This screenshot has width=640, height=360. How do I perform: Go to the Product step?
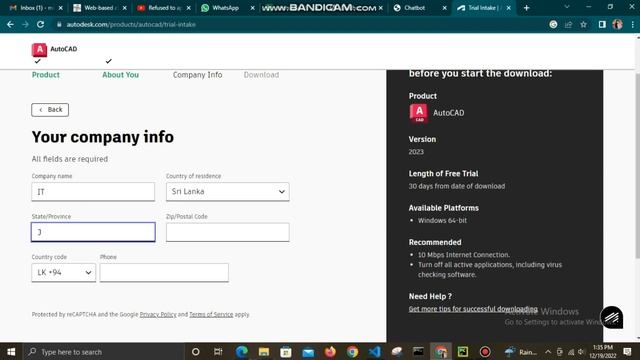[x=46, y=75]
